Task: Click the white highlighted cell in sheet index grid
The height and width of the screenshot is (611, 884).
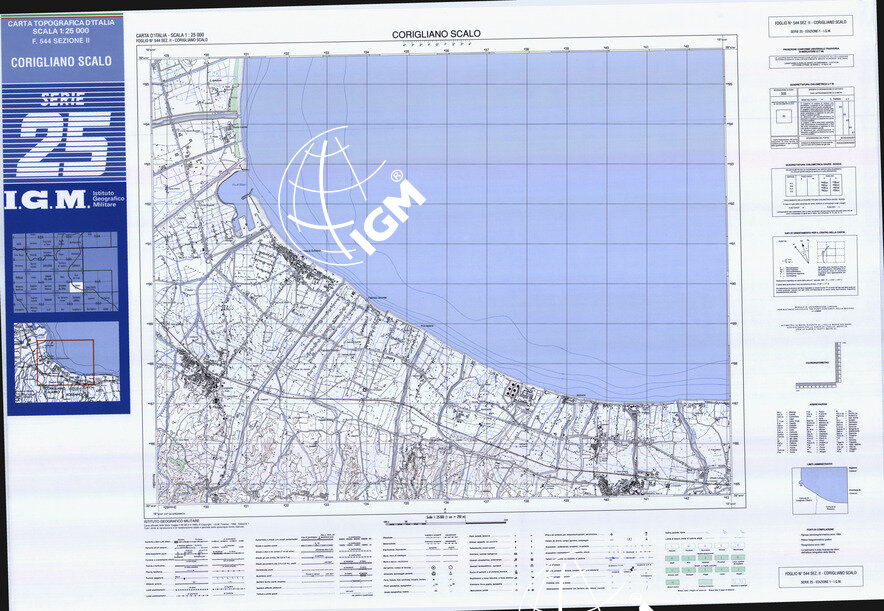Action: pyautogui.click(x=77, y=287)
